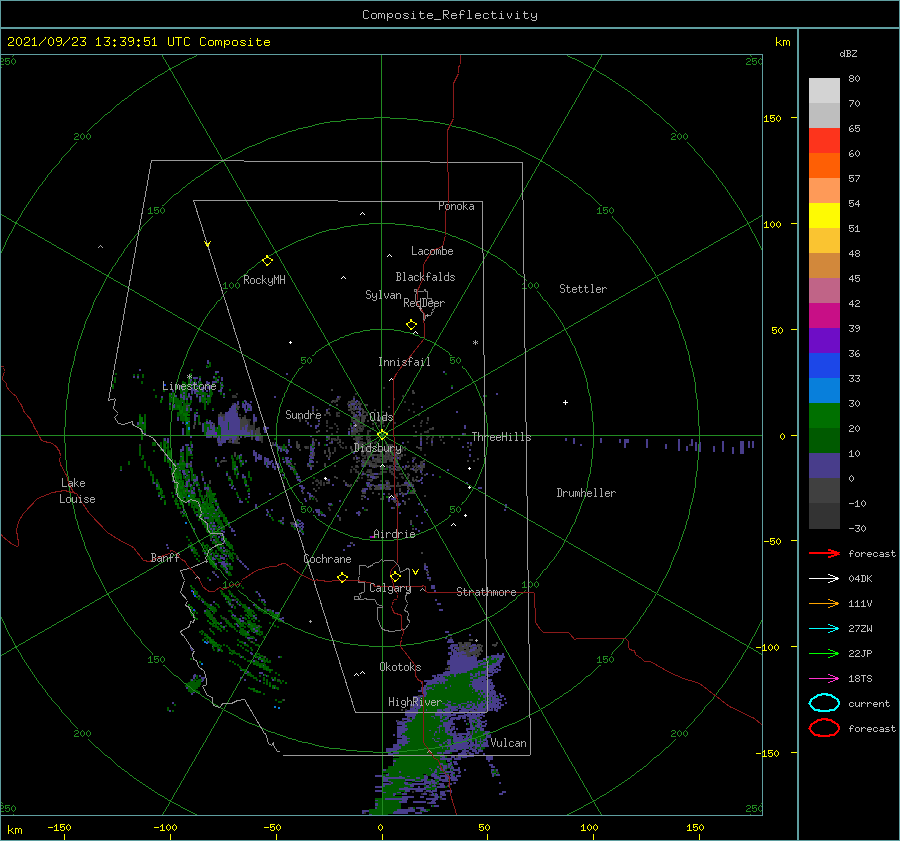Click the red 65 dBZ legend swatch
900x841 pixels.
(824, 141)
